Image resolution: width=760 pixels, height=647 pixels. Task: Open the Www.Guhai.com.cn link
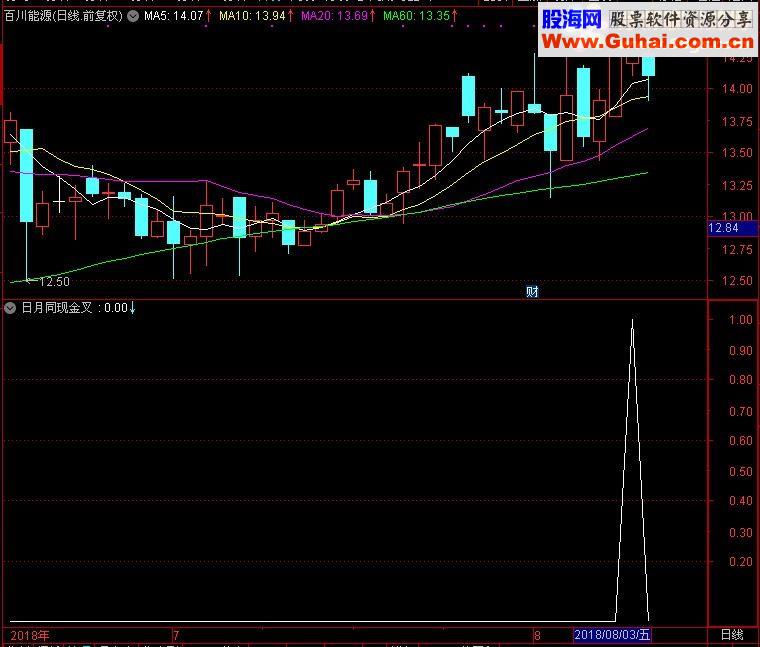tap(648, 42)
